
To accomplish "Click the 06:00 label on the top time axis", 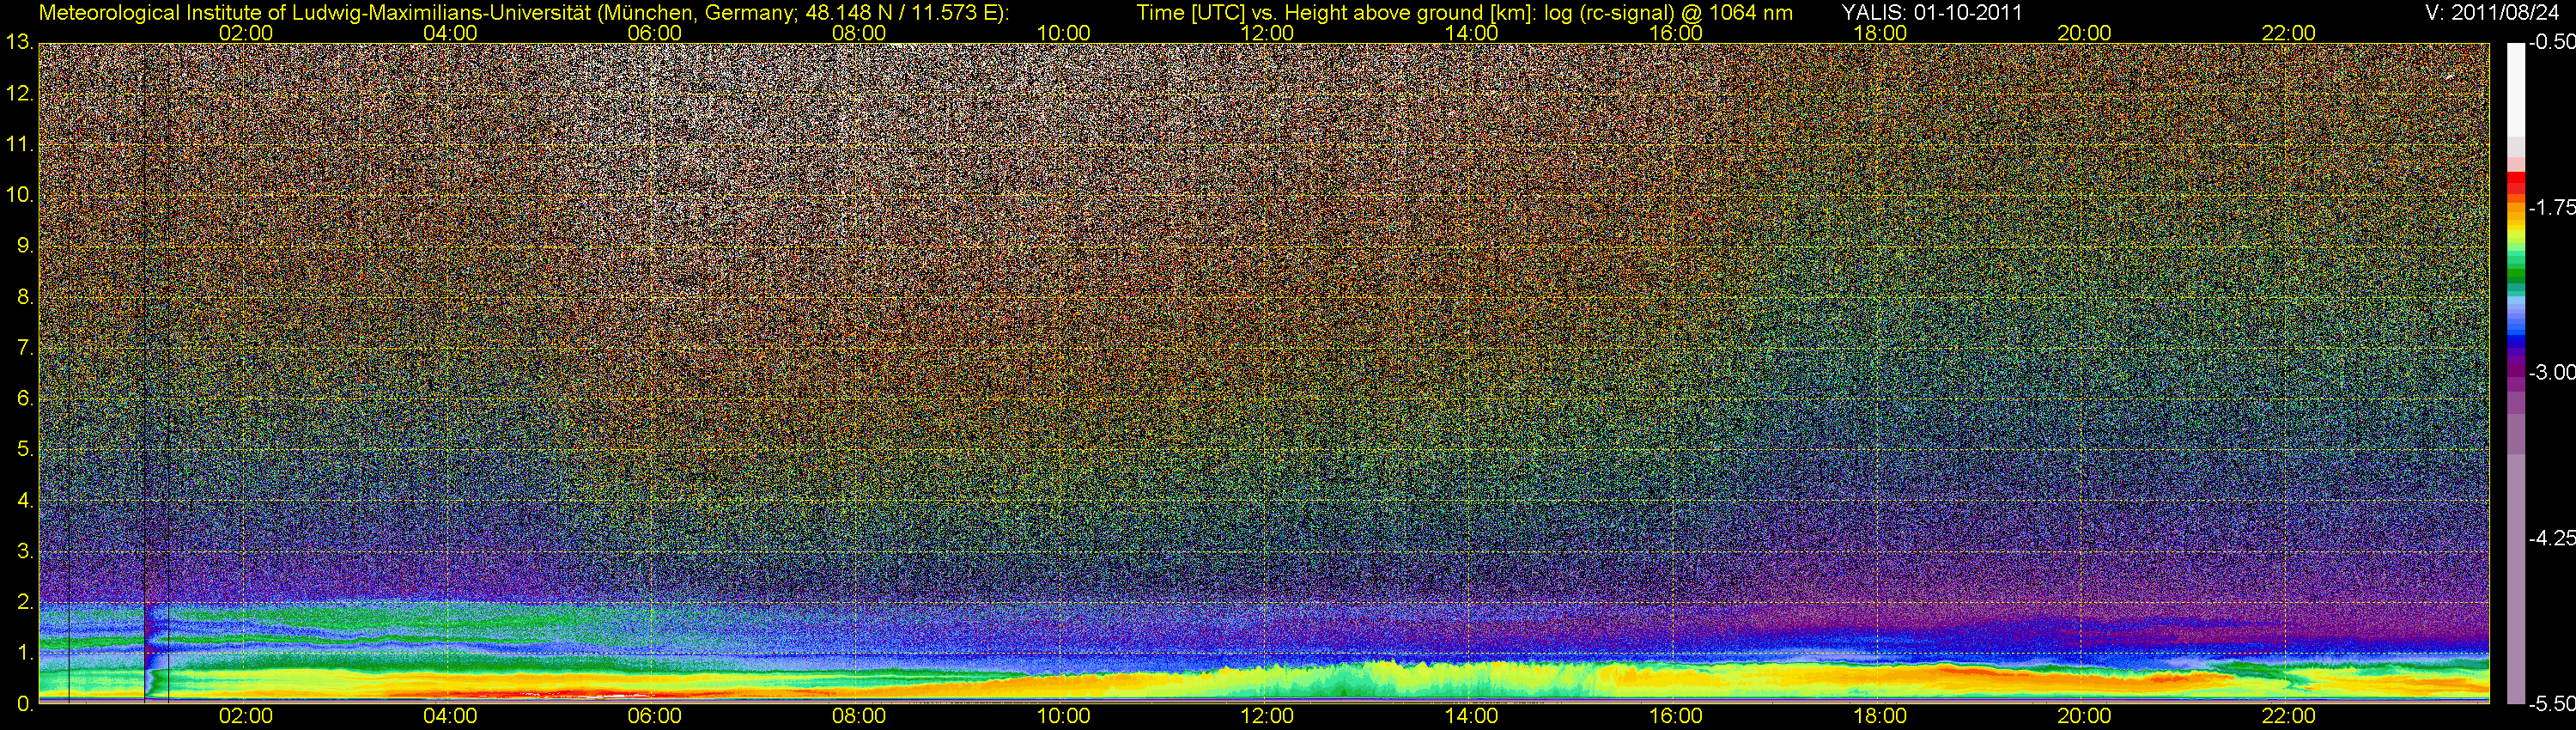I will (x=654, y=33).
